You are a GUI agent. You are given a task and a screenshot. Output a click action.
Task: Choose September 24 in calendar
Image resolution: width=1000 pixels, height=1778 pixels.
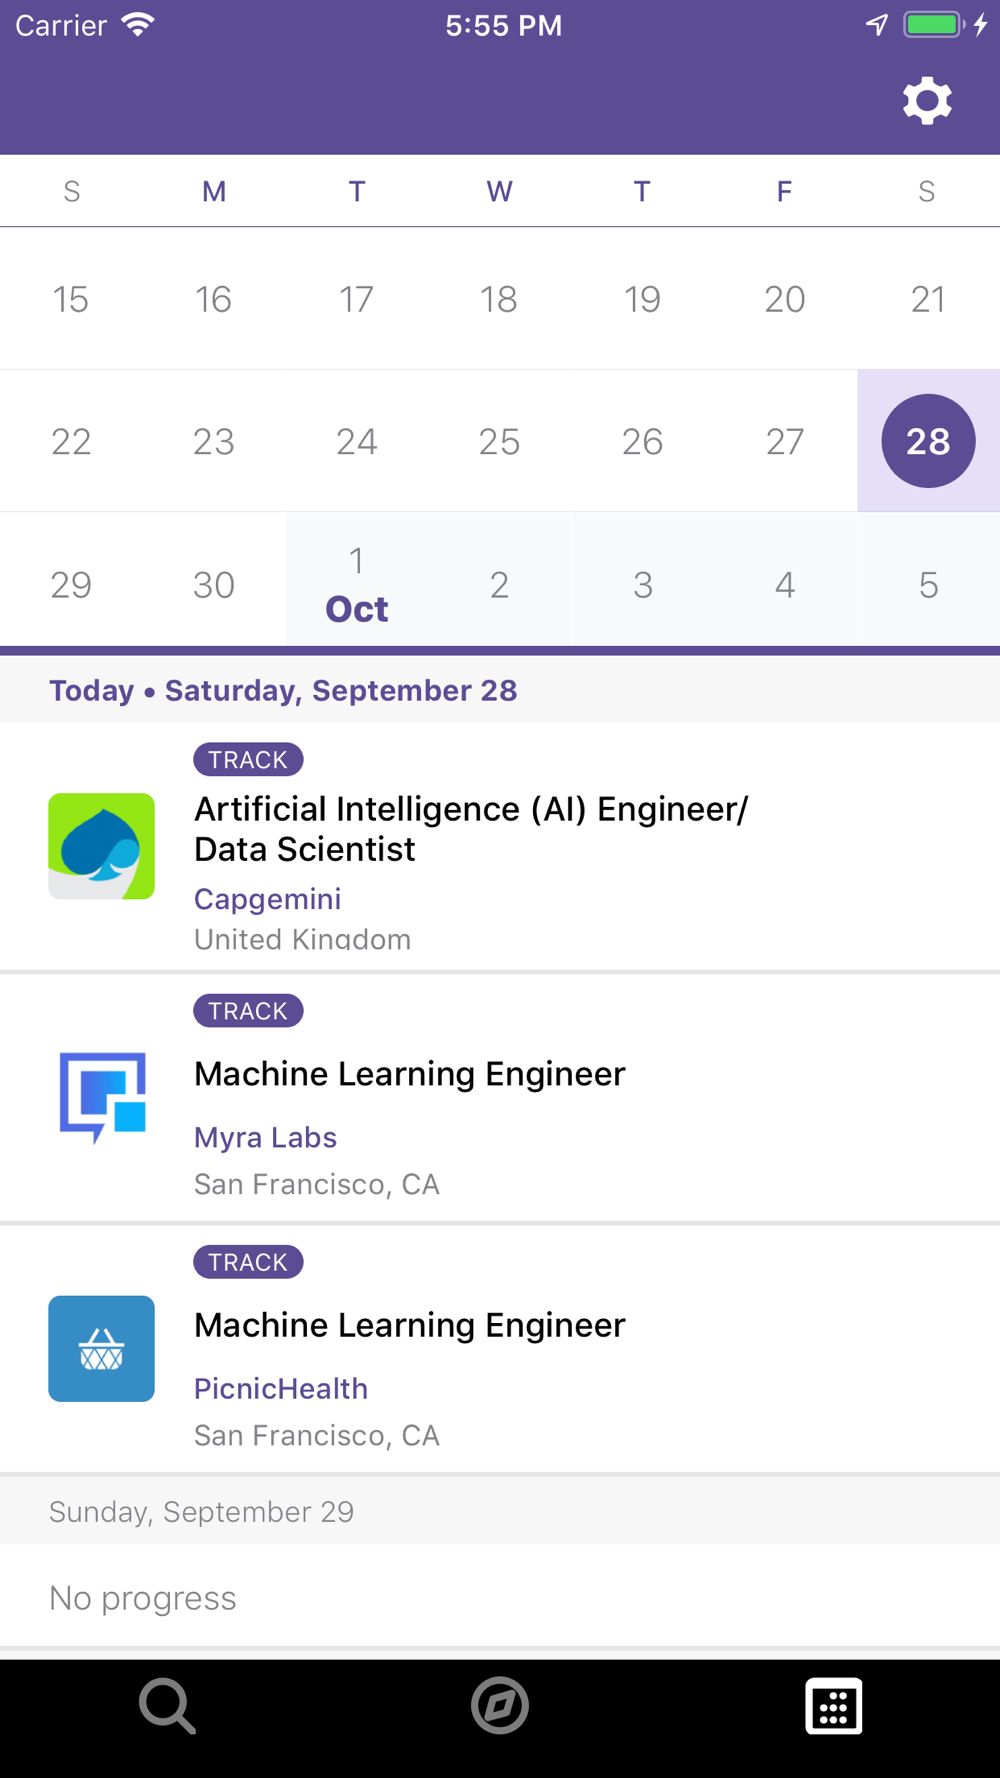coord(357,441)
